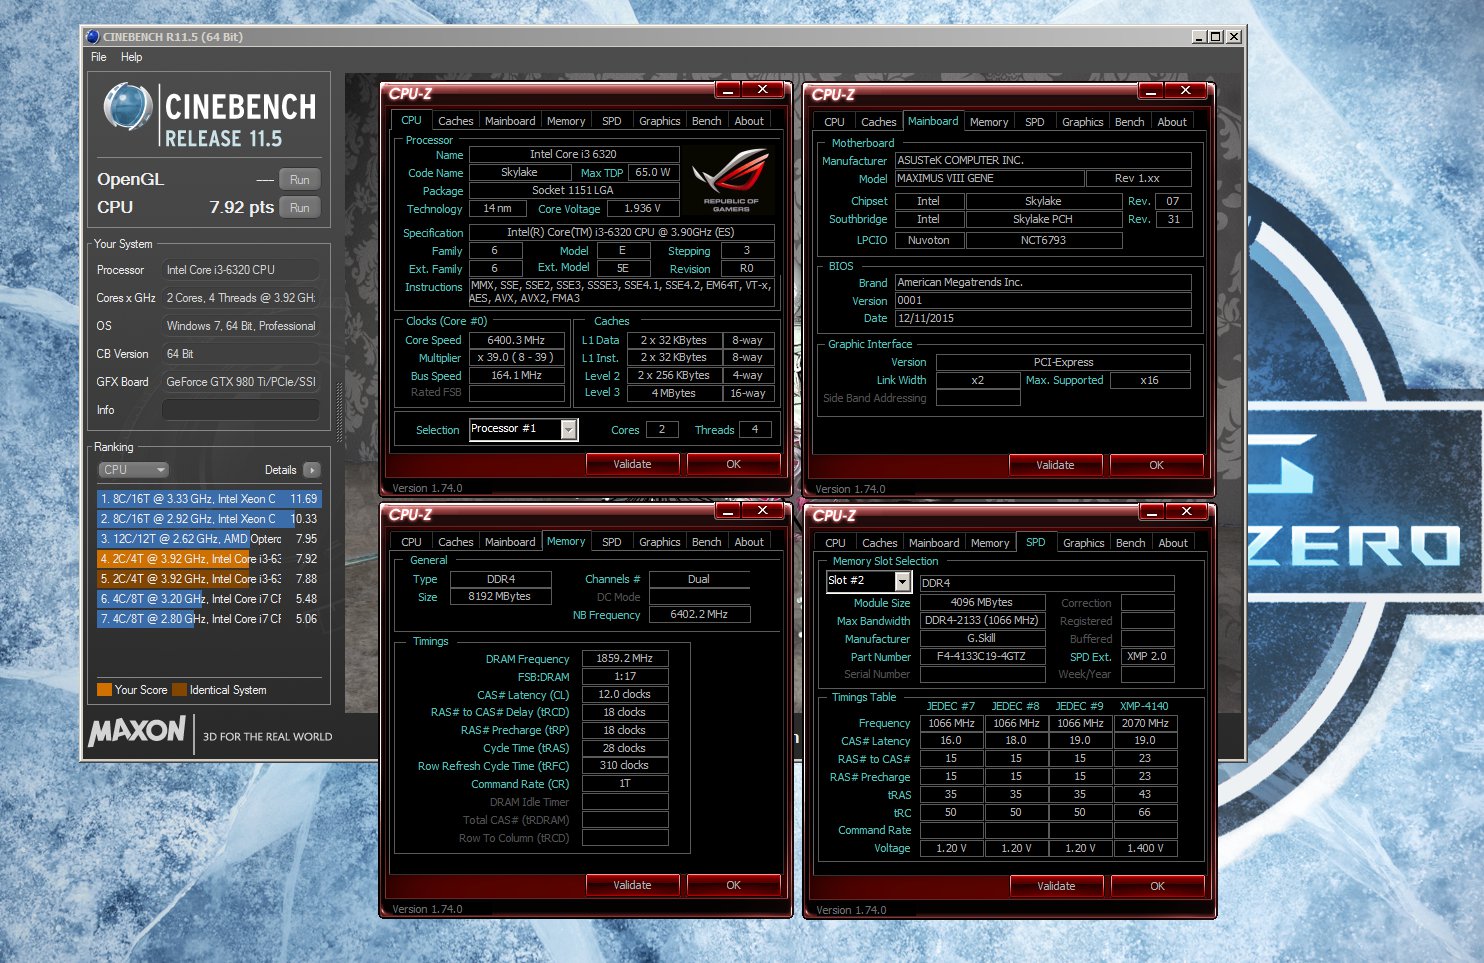Open Caches tab in SPD CPU-Z window

879,543
